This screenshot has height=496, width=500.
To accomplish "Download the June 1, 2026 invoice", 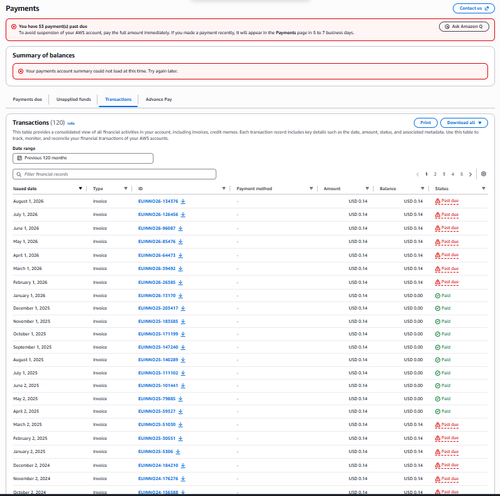I will pos(180,228).
